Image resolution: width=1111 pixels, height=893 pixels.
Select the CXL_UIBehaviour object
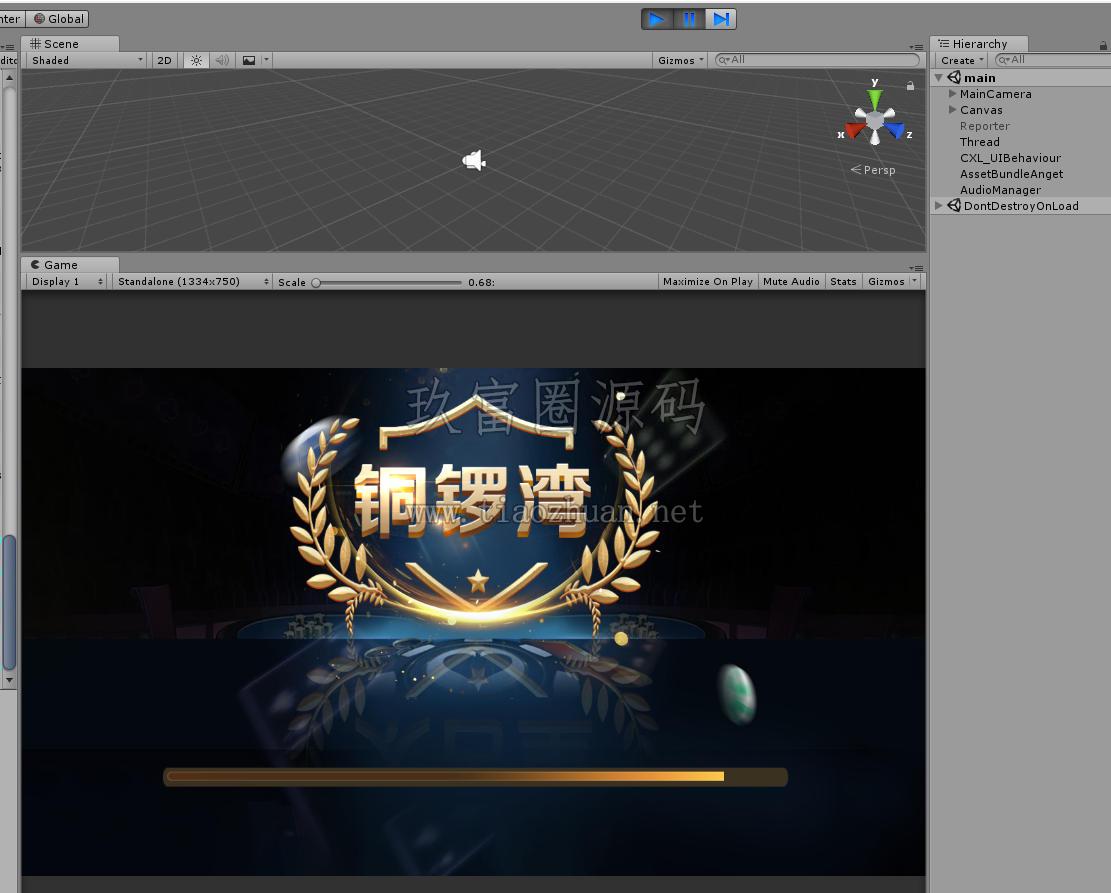pyautogui.click(x=1010, y=158)
